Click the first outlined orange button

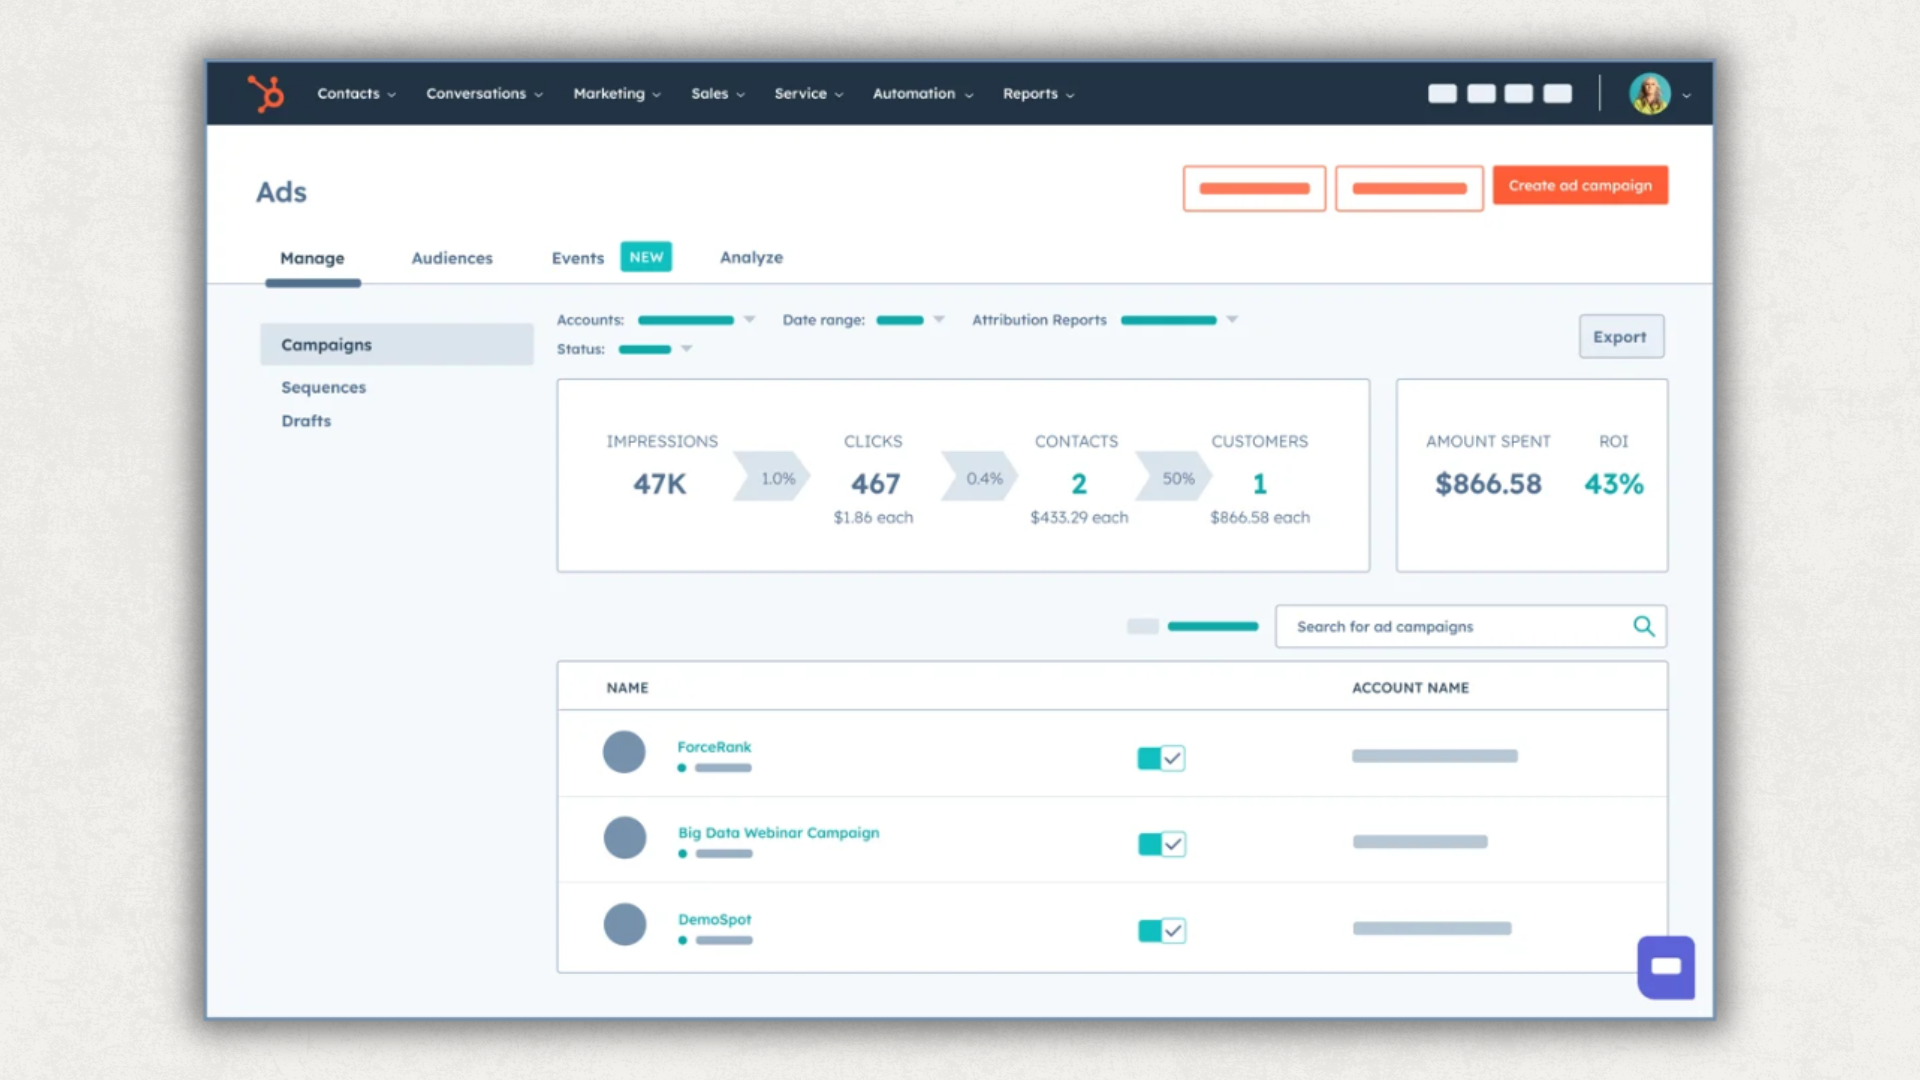1254,188
